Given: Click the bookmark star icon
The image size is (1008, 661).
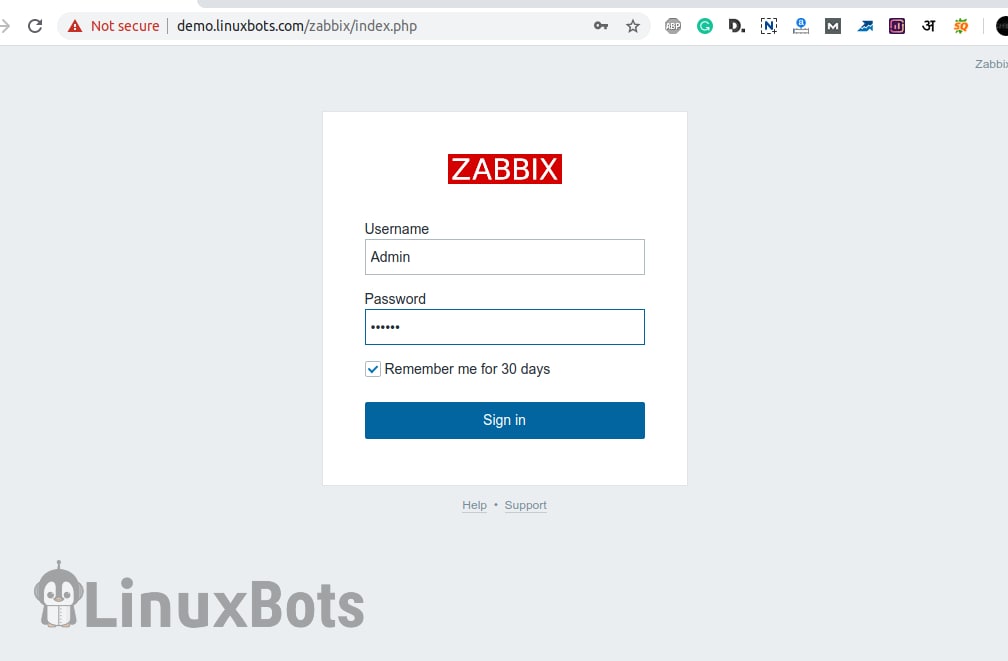Looking at the screenshot, I should (633, 25).
